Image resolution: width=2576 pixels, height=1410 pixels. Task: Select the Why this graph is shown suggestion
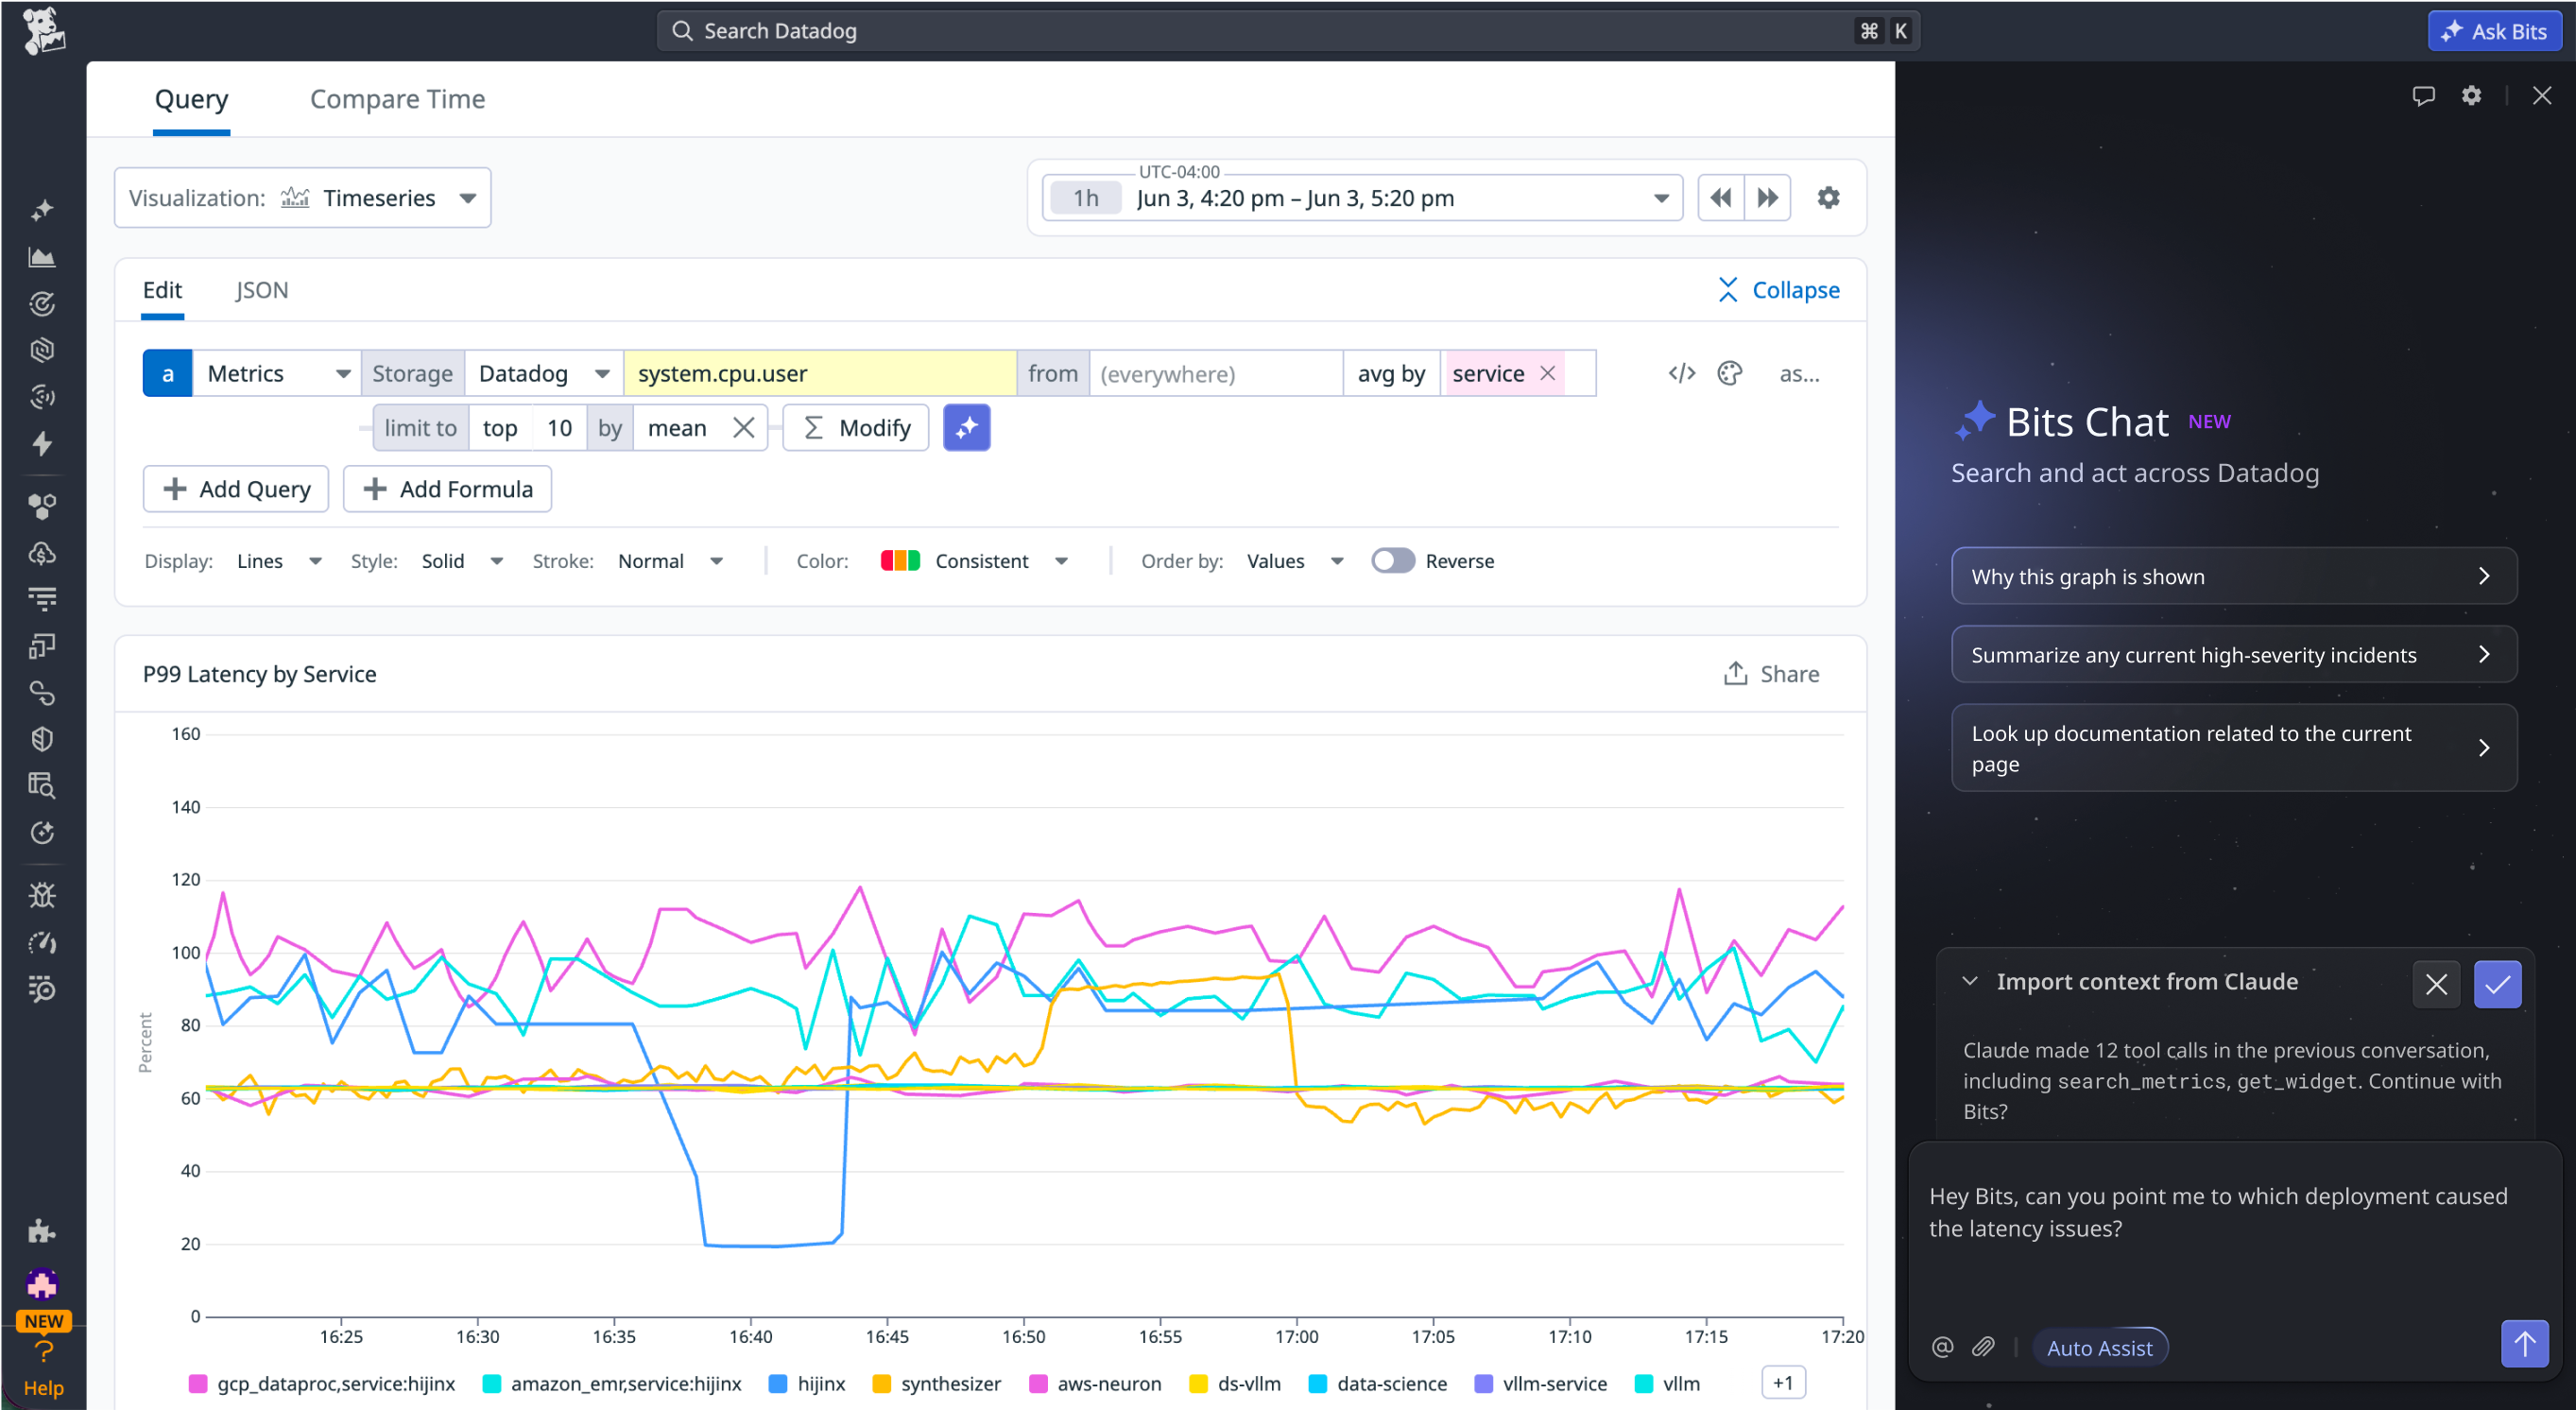pyautogui.click(x=2234, y=576)
